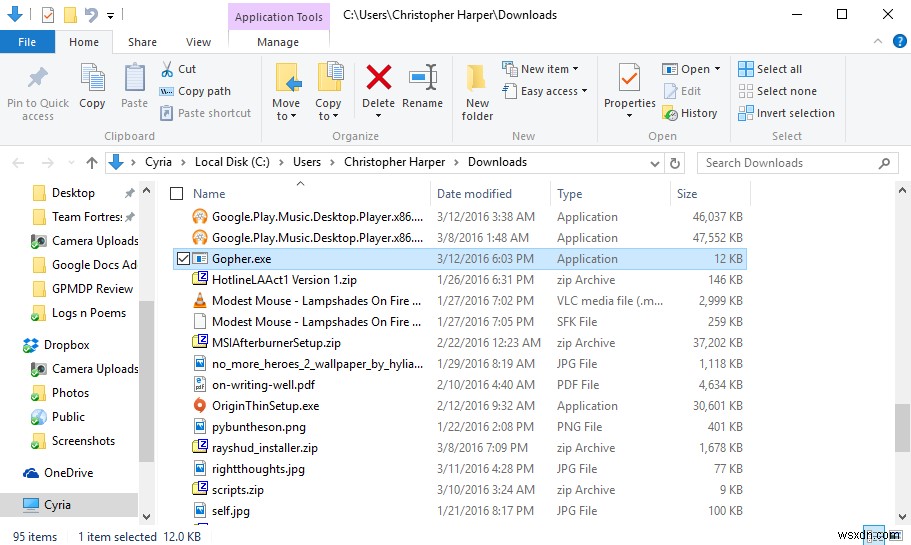
Task: Go to Users in breadcrumb path
Action: 307,162
